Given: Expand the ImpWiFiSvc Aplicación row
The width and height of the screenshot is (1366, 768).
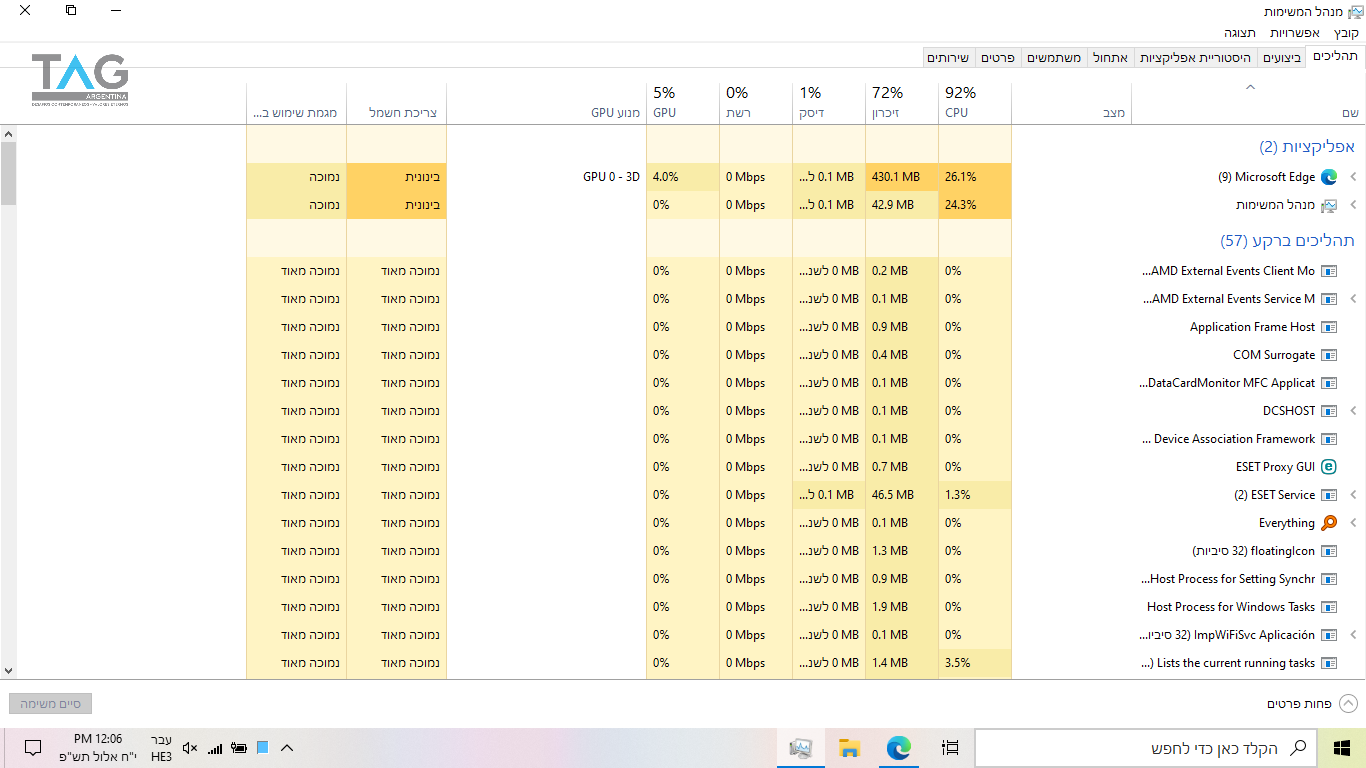Looking at the screenshot, I should pyautogui.click(x=1354, y=635).
